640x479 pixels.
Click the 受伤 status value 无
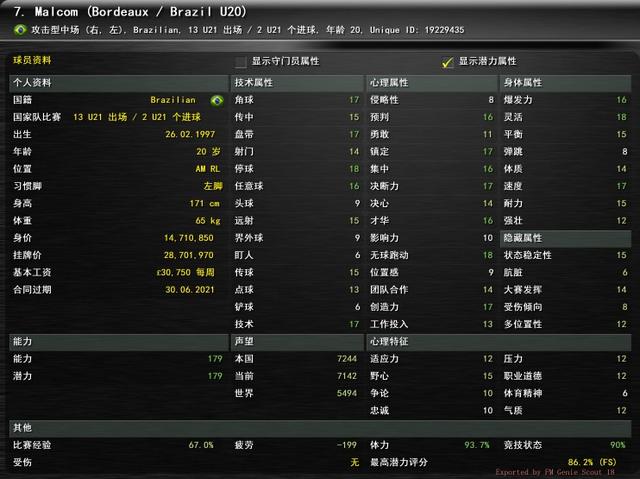click(354, 462)
